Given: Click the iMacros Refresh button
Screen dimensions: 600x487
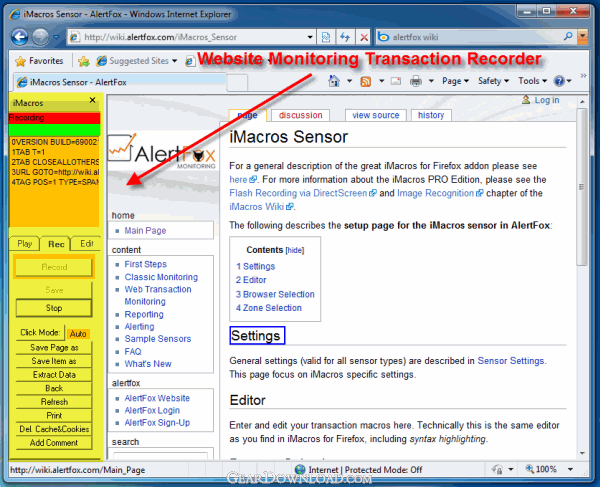Looking at the screenshot, I should pos(54,402).
